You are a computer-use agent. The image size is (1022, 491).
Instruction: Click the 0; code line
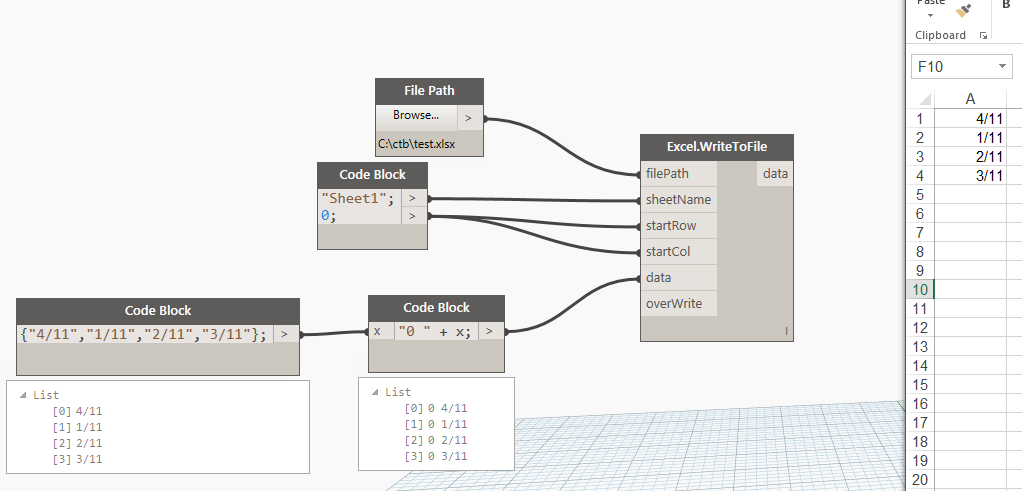(328, 216)
